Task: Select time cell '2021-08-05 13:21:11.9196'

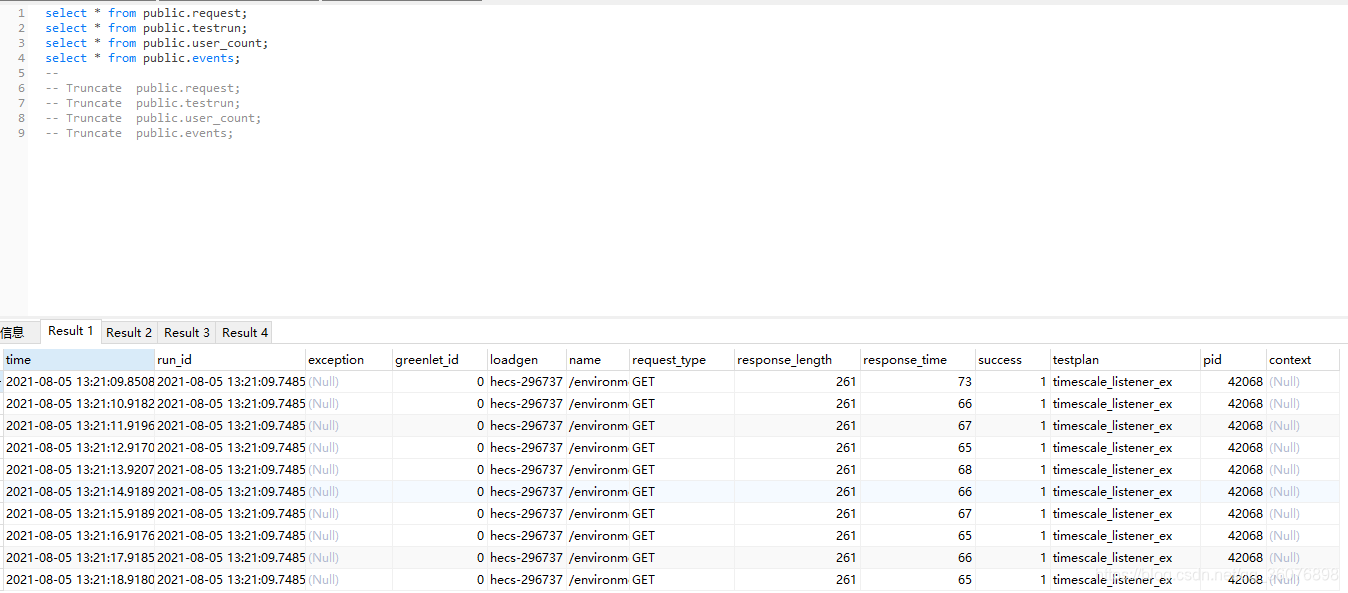Action: click(x=80, y=426)
